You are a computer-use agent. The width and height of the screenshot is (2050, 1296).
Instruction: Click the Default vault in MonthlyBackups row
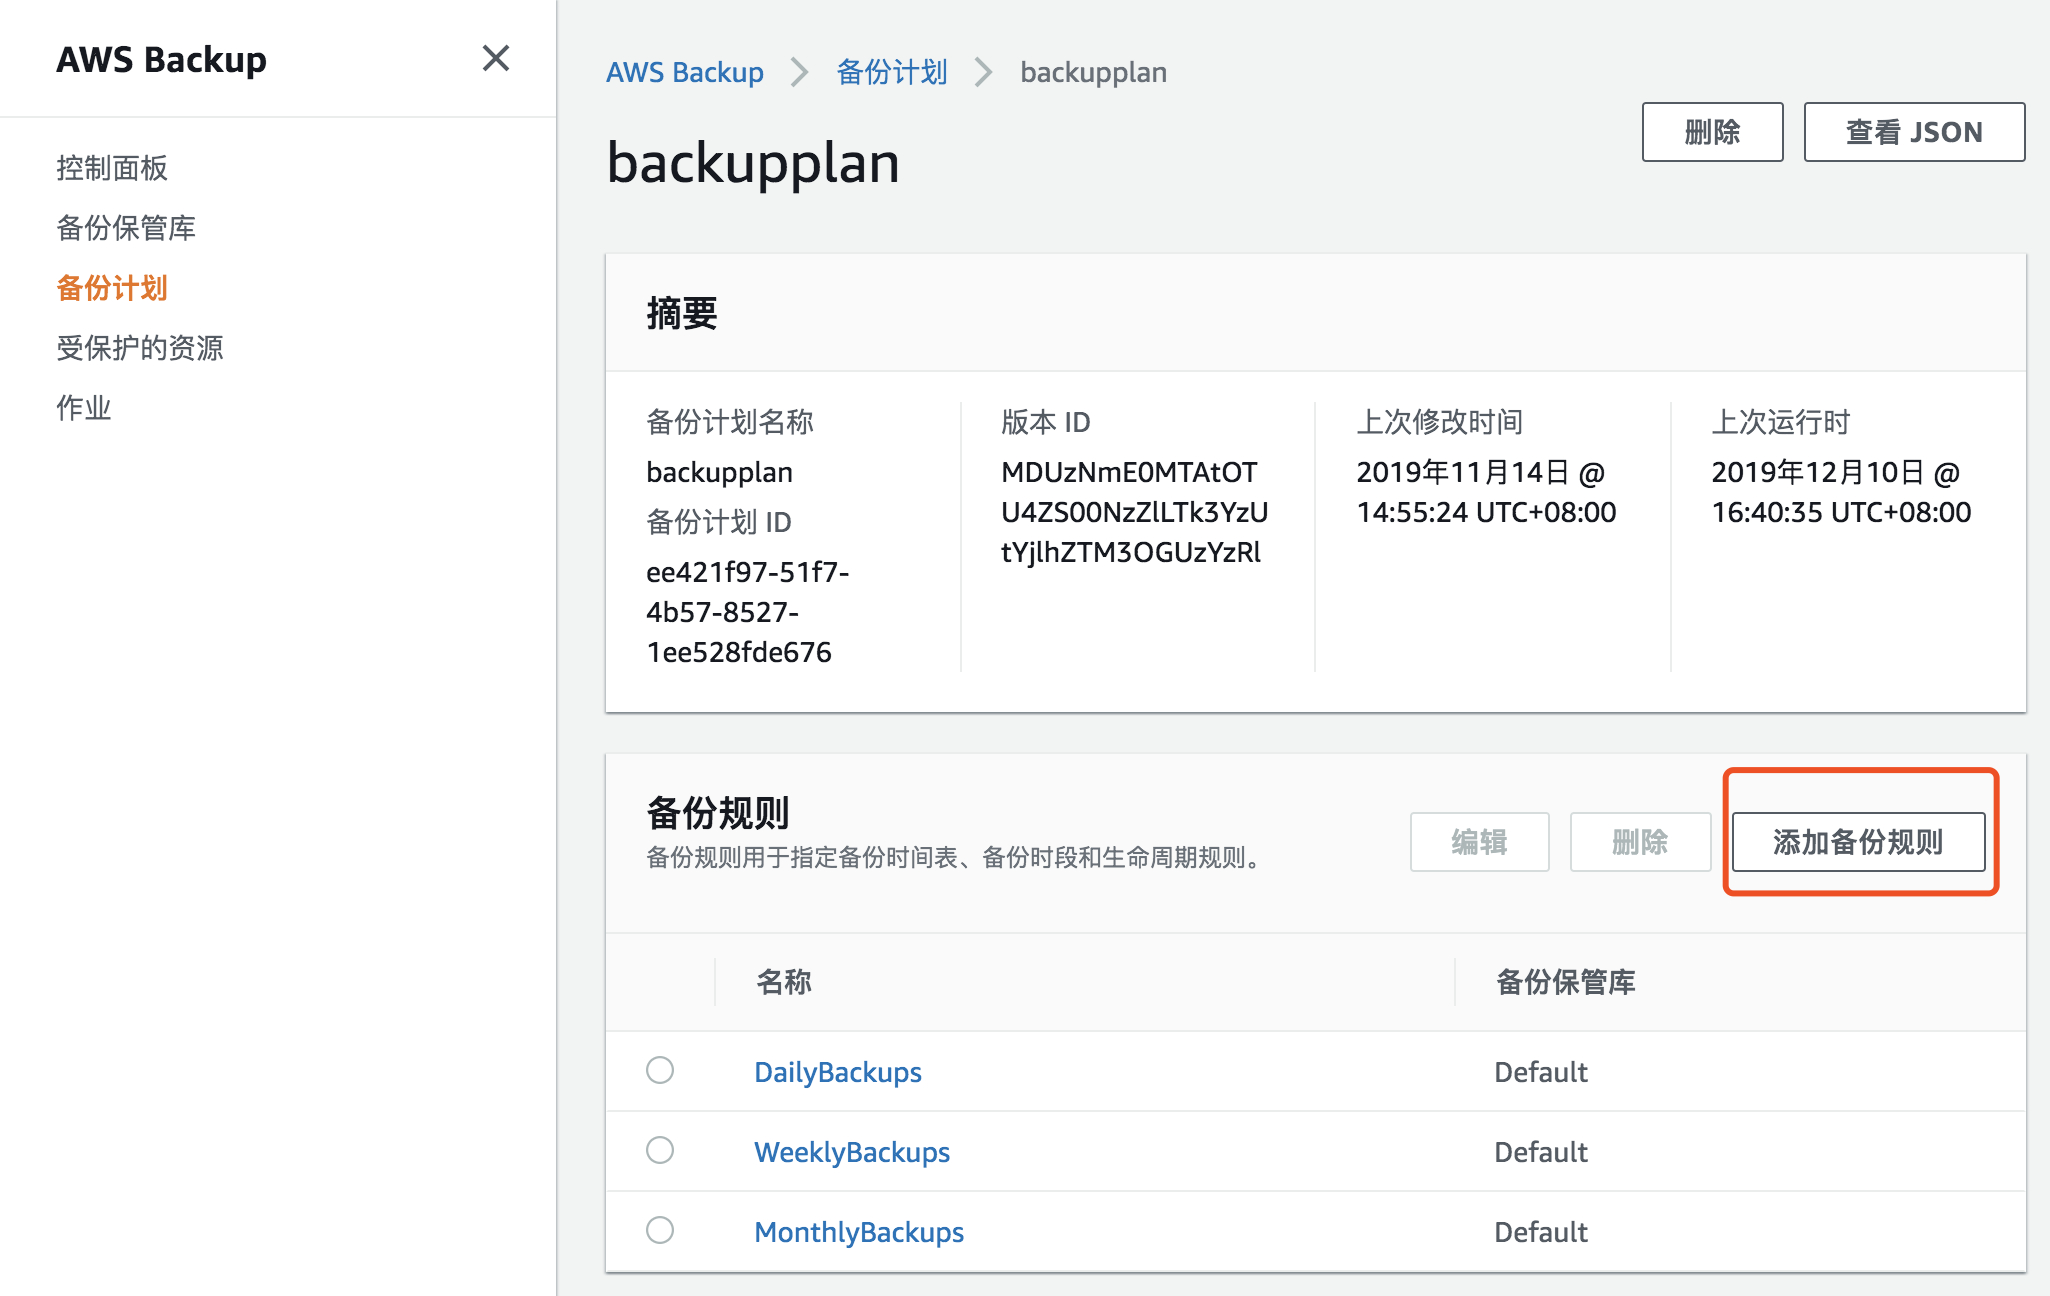coord(1541,1232)
